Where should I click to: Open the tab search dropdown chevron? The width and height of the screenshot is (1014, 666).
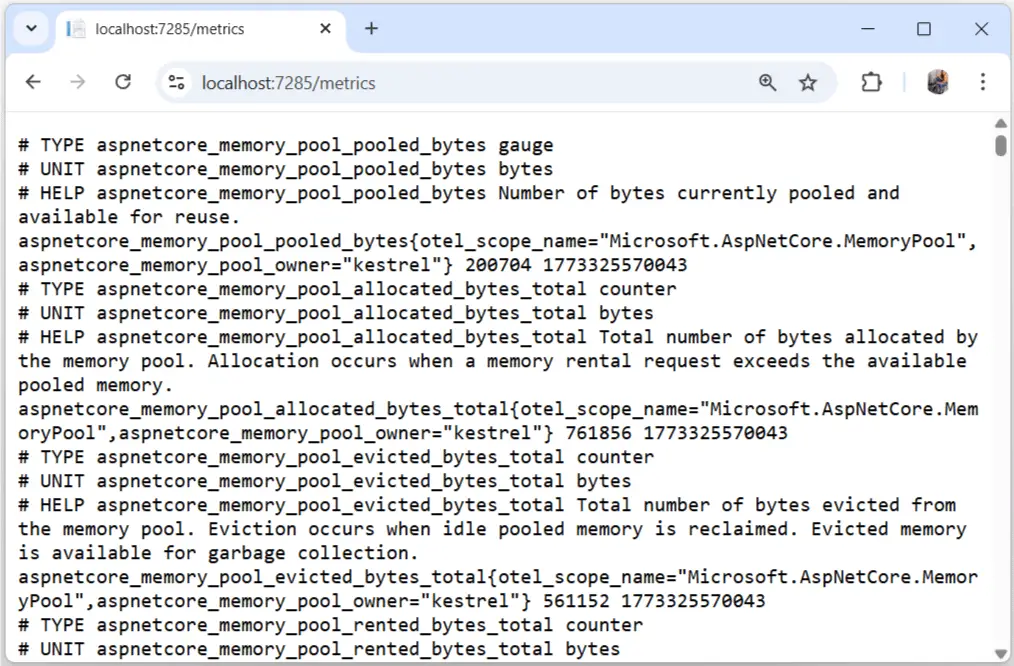pos(31,29)
